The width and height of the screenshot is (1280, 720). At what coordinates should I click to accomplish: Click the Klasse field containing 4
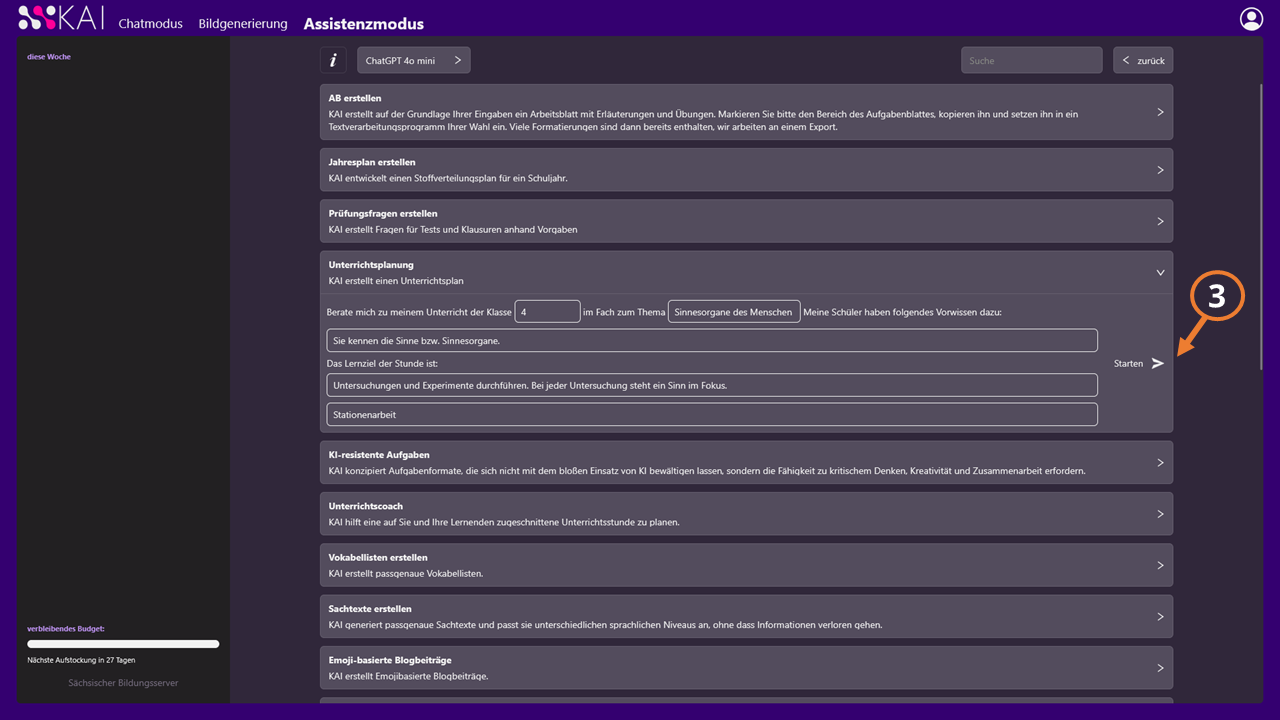(547, 312)
